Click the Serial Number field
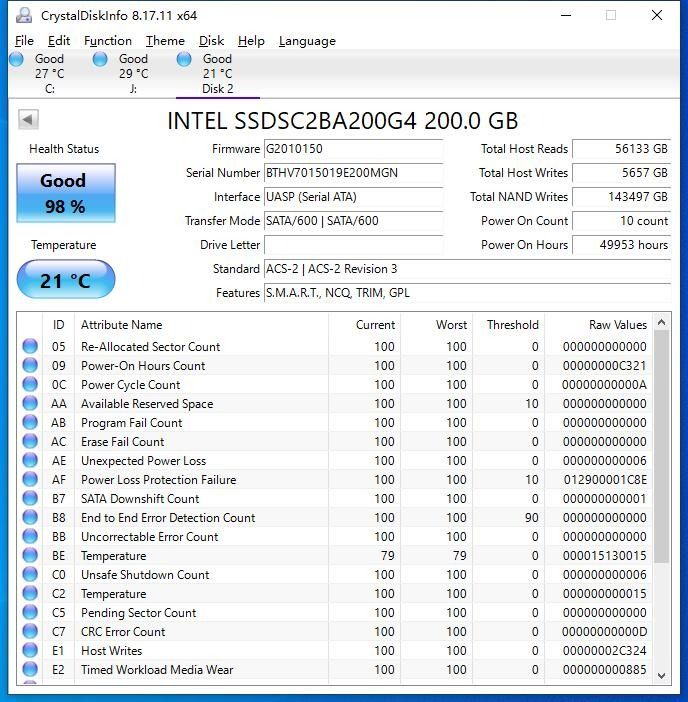Image resolution: width=688 pixels, height=702 pixels. (353, 173)
